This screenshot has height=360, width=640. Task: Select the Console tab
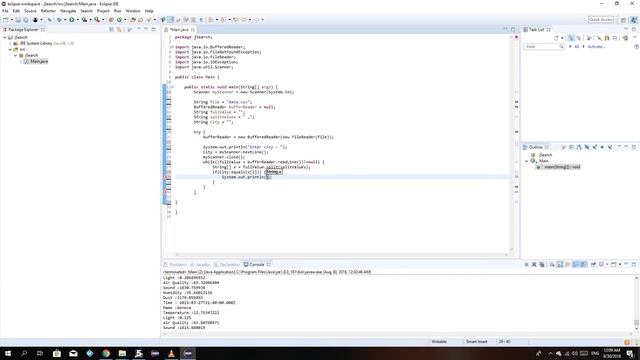coord(256,264)
